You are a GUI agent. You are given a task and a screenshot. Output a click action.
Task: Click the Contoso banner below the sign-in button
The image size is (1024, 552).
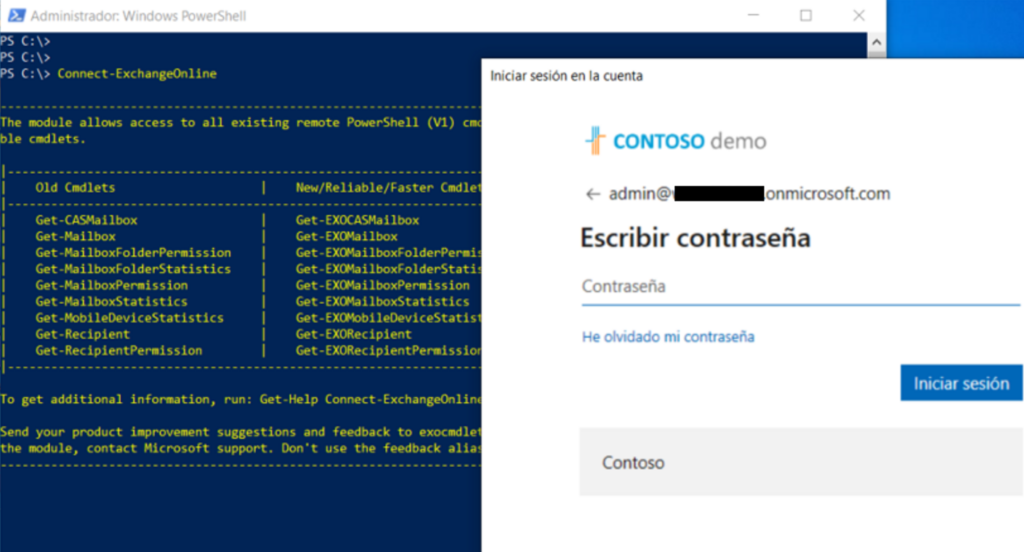tap(800, 463)
